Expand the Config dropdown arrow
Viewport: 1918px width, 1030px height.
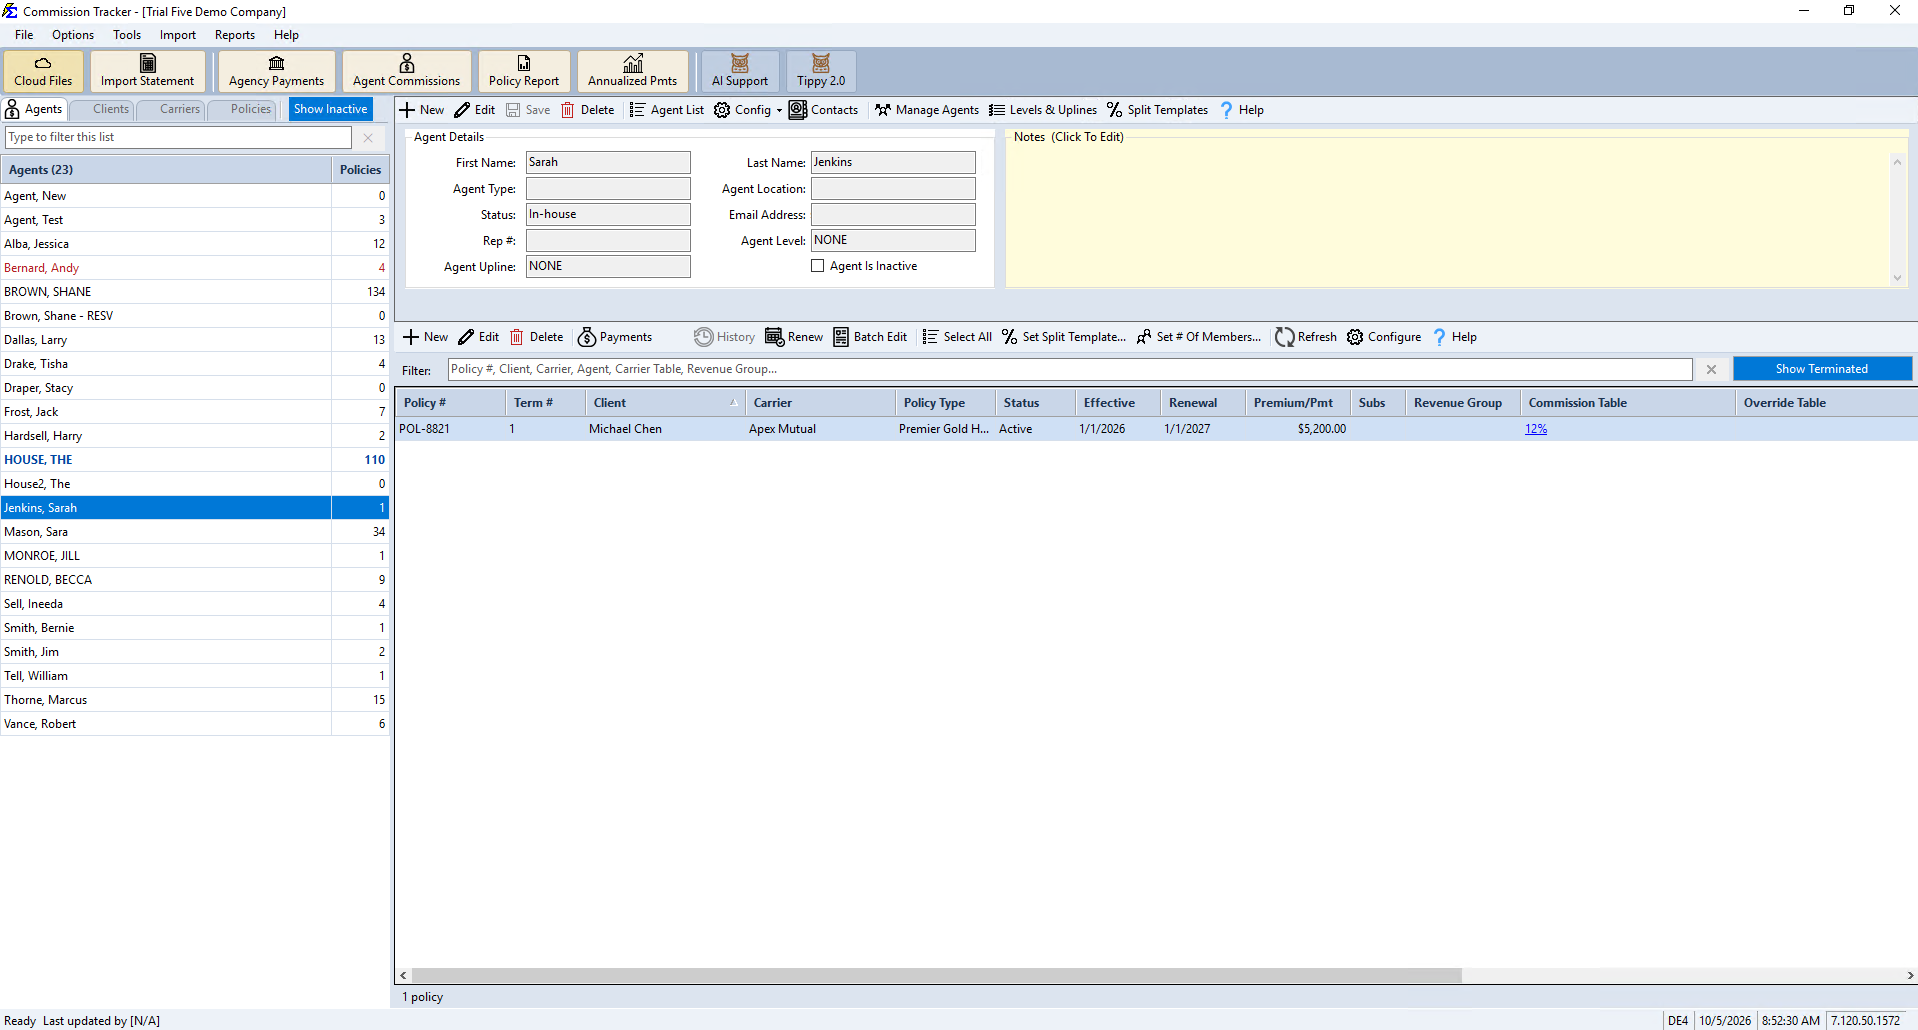[x=779, y=110]
